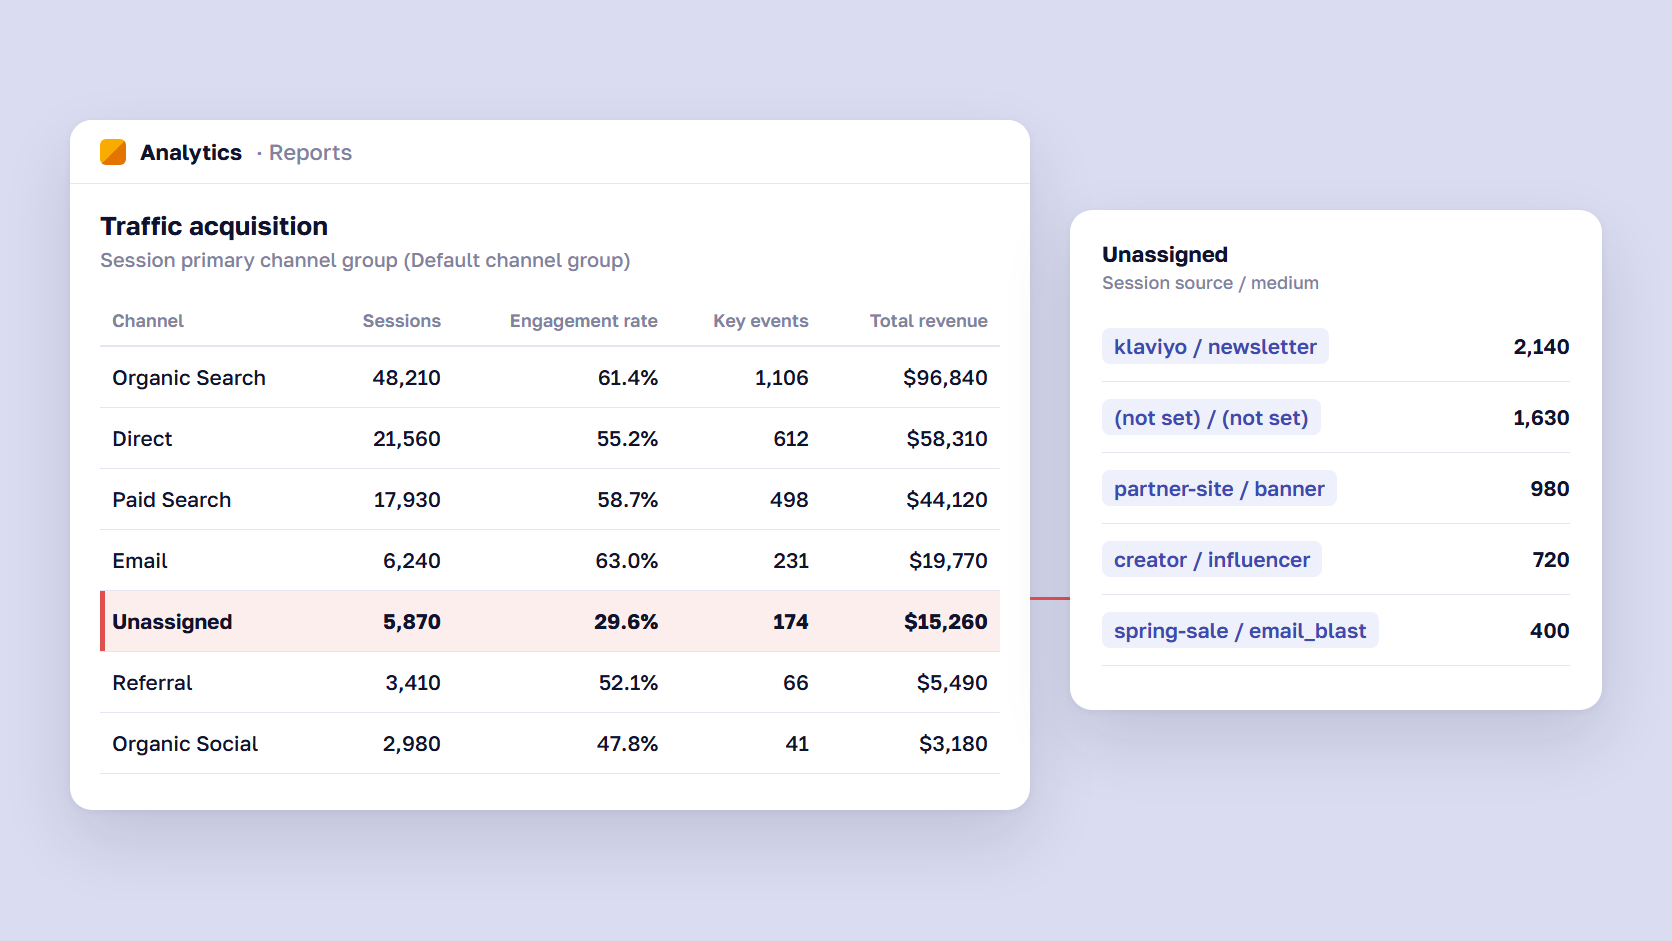
Task: Select the Direct channel name
Action: pos(142,439)
